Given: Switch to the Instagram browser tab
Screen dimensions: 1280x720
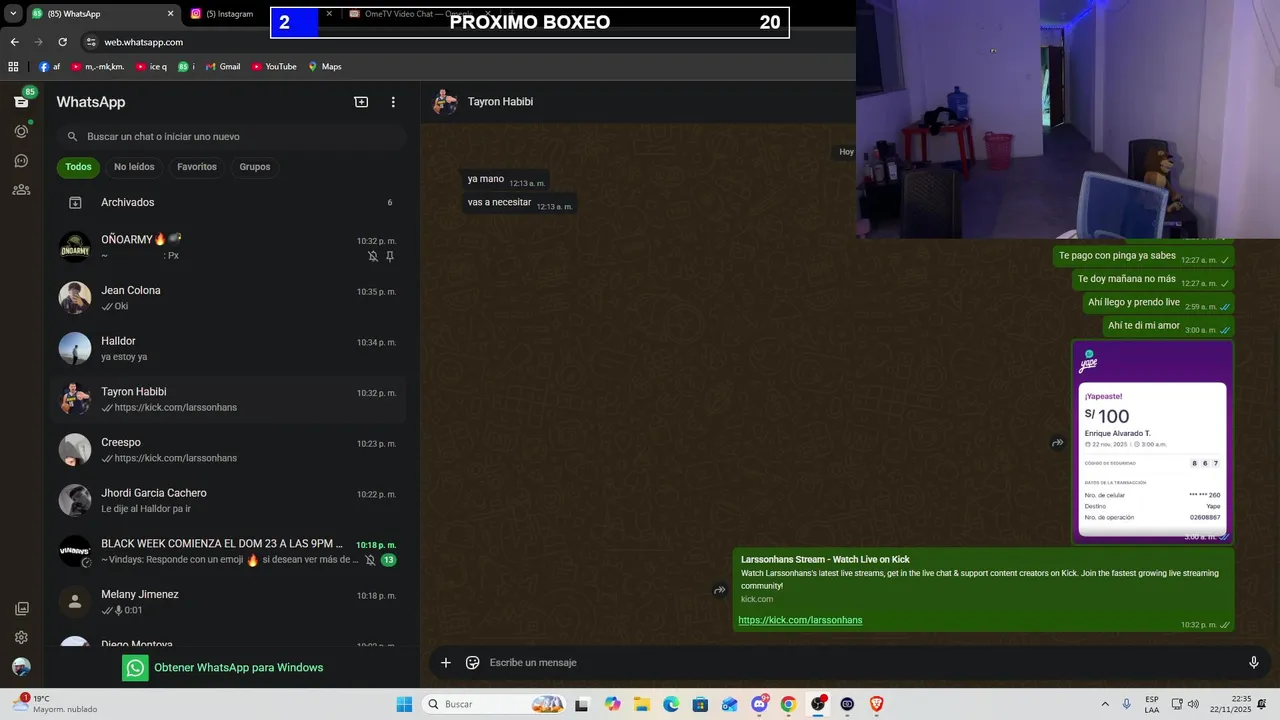Looking at the screenshot, I should tap(226, 14).
